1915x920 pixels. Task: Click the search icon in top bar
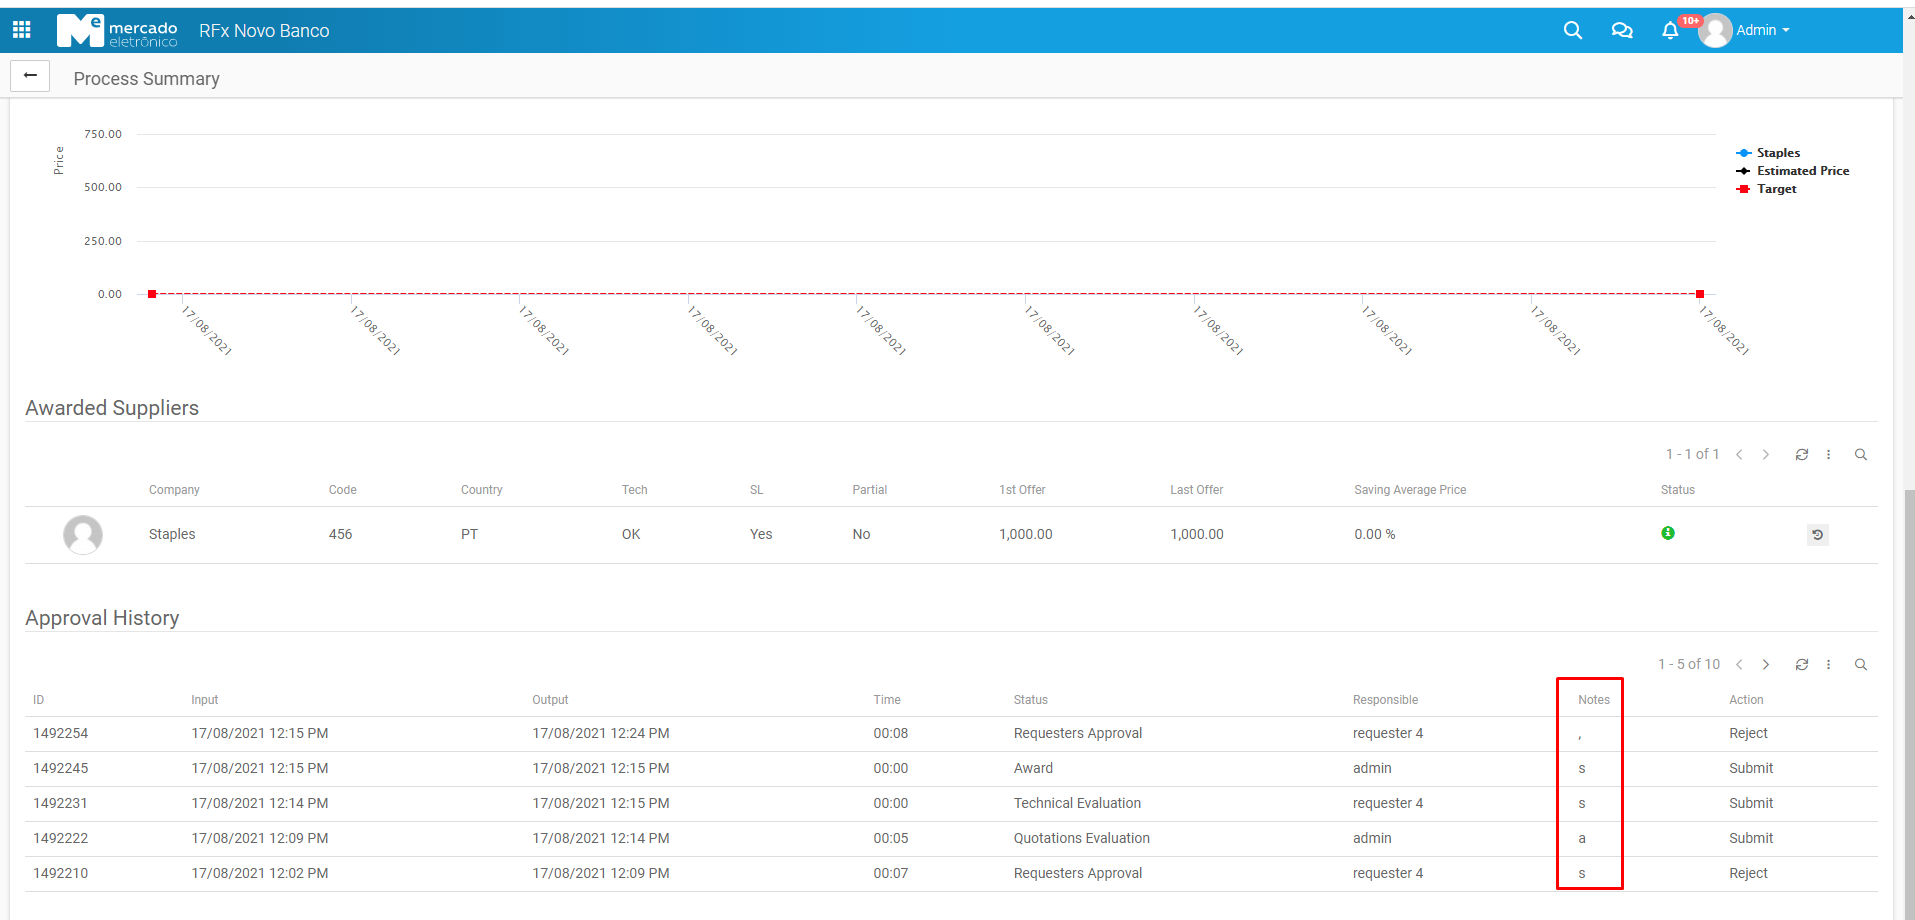(x=1572, y=30)
